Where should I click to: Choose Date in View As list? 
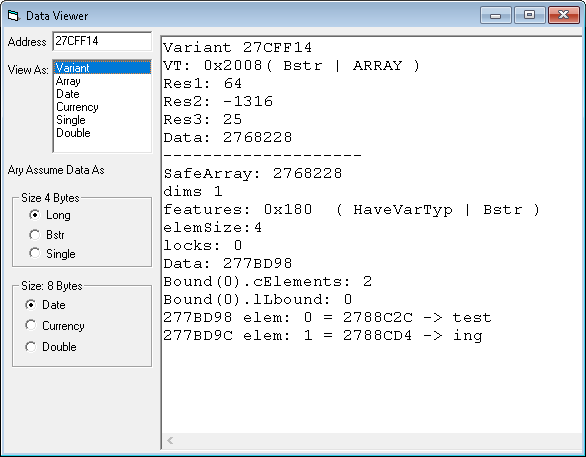point(102,94)
